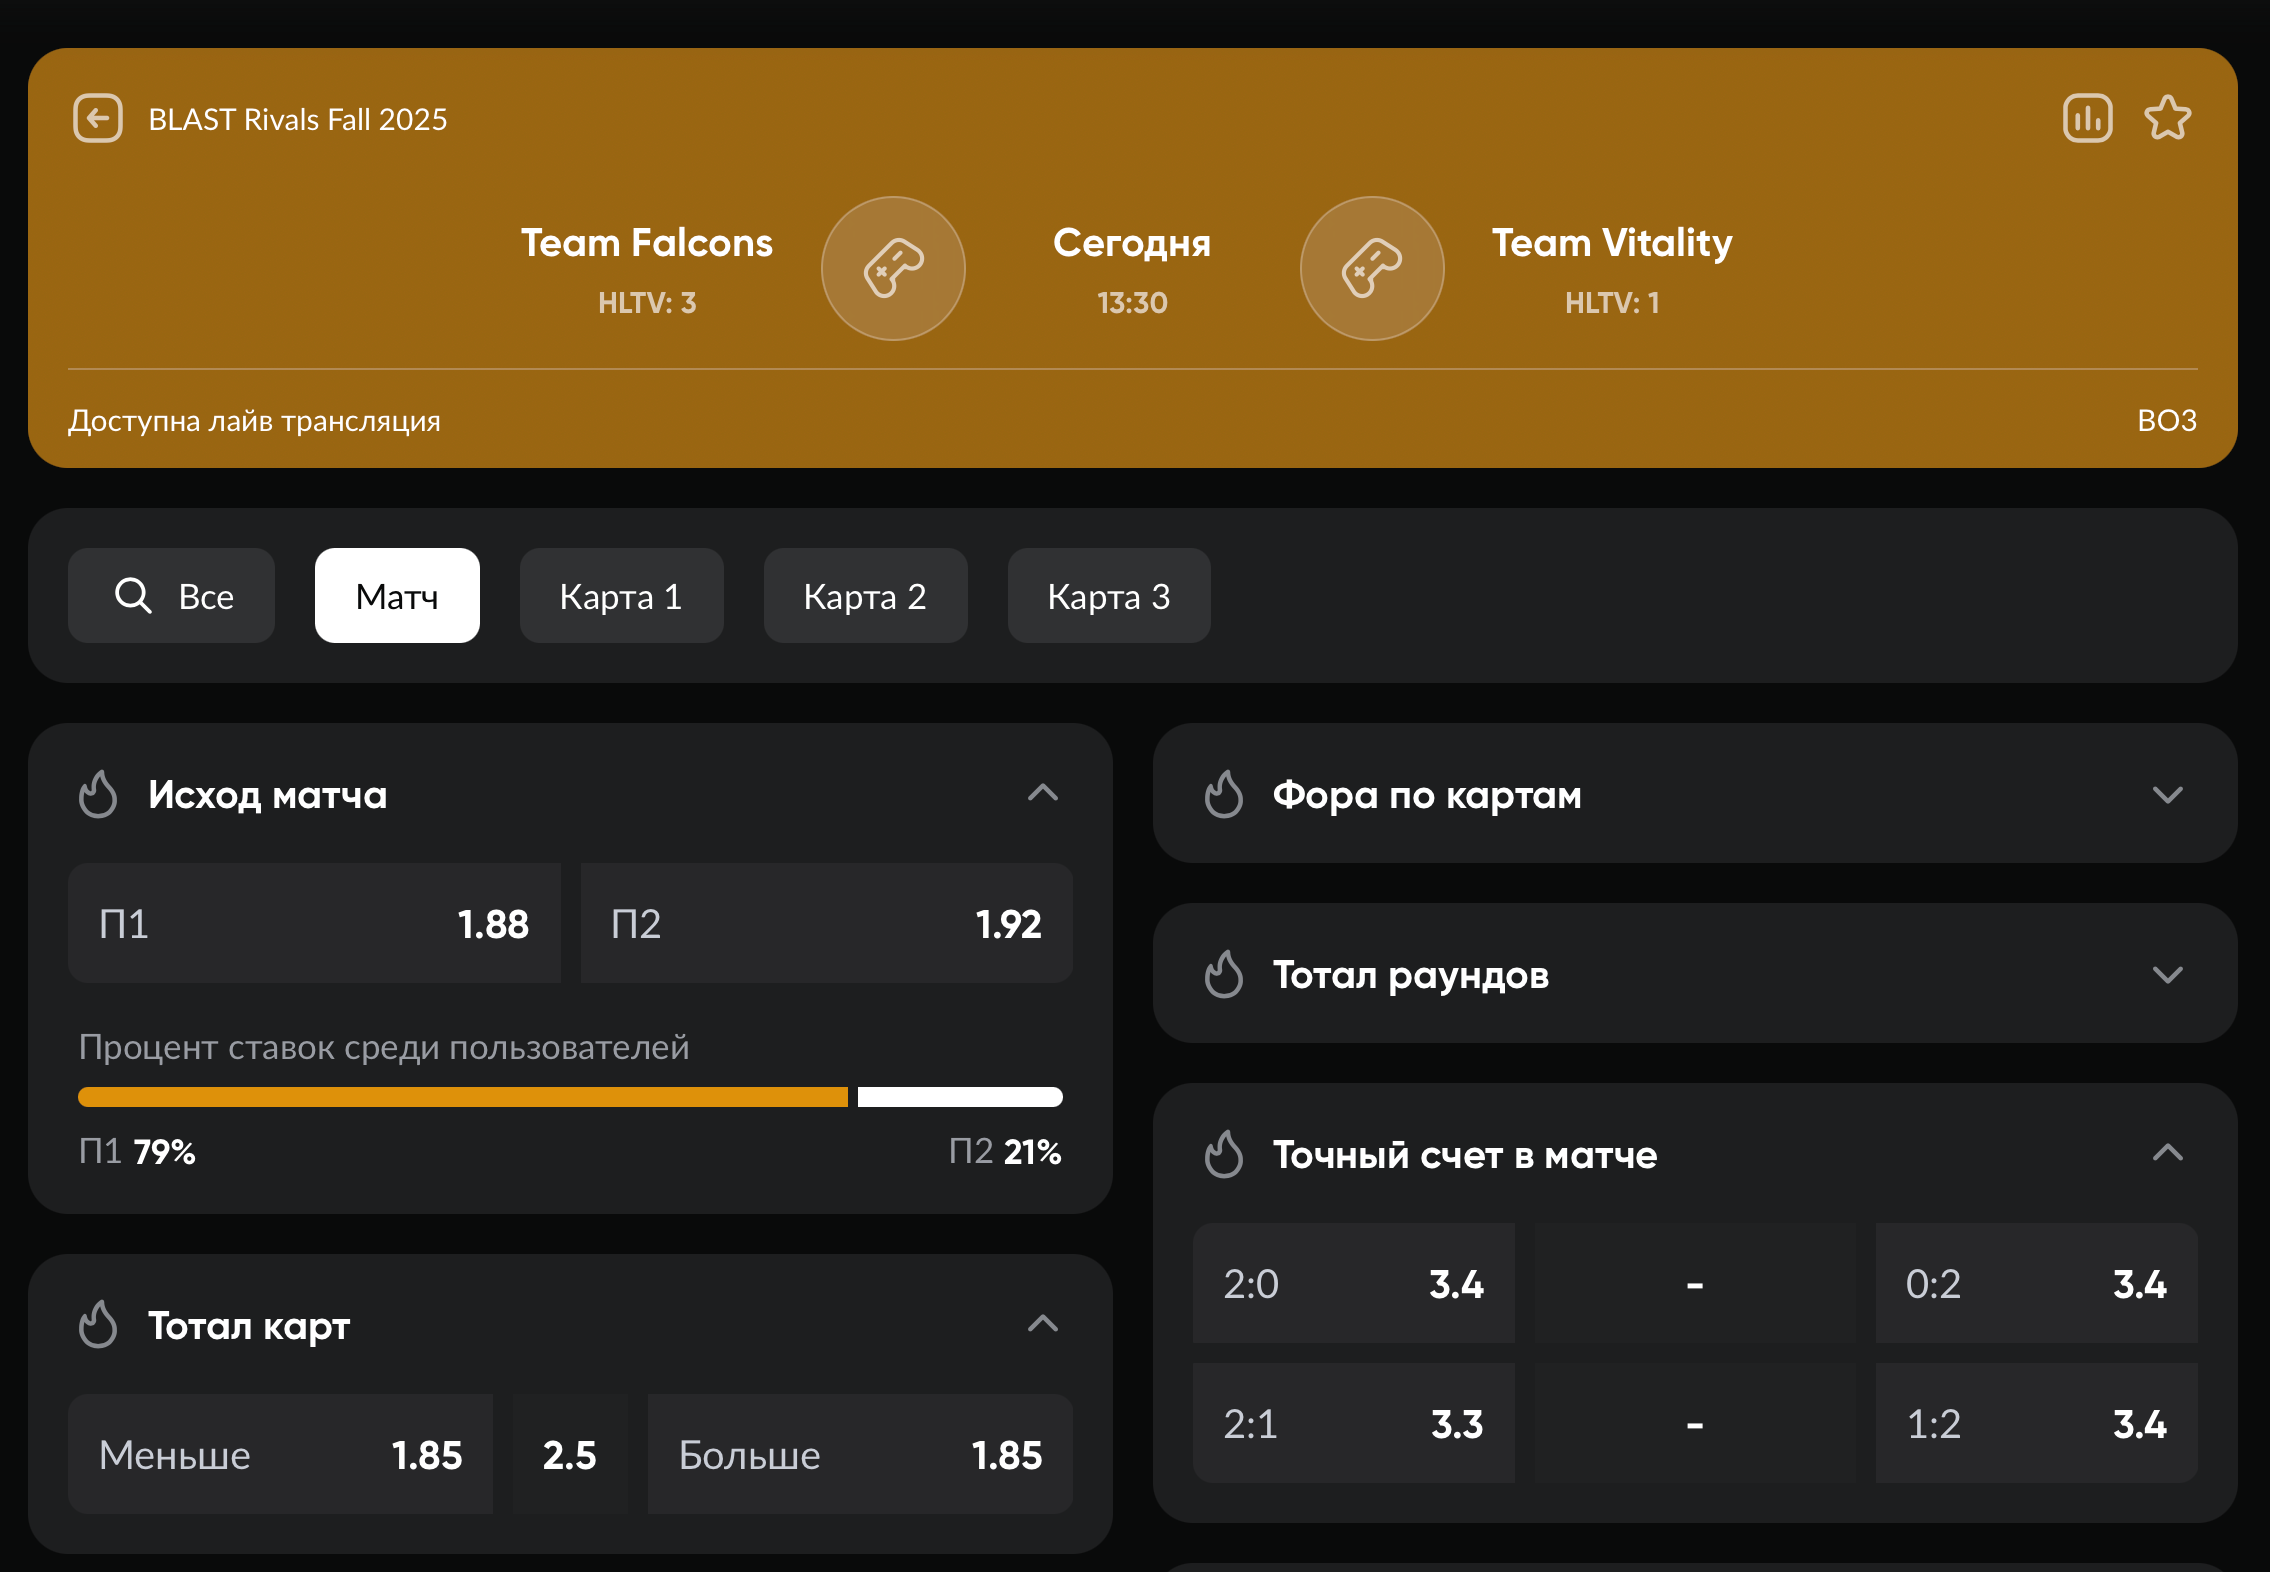Collapse the Точный счет в матче section
The height and width of the screenshot is (1572, 2270).
(x=2166, y=1154)
